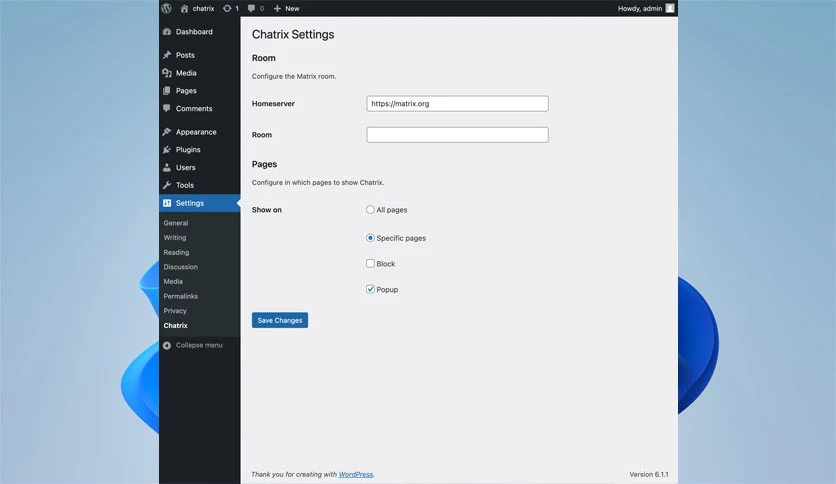This screenshot has height=484, width=836.
Task: Click the Collapse menu label
Action: [x=199, y=345]
